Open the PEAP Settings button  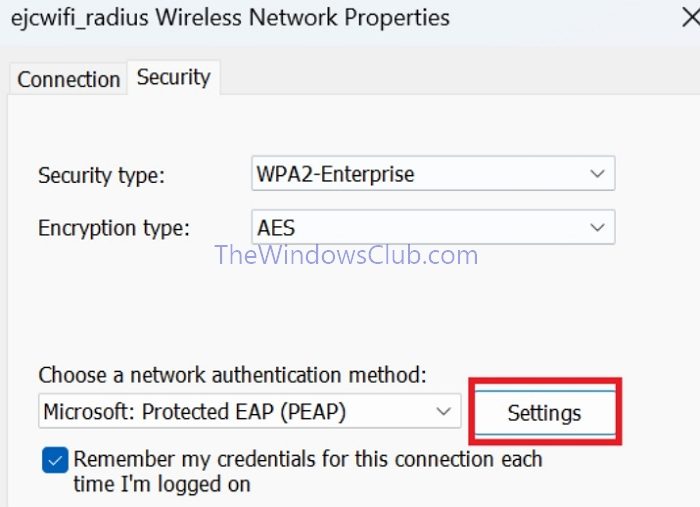pos(544,412)
